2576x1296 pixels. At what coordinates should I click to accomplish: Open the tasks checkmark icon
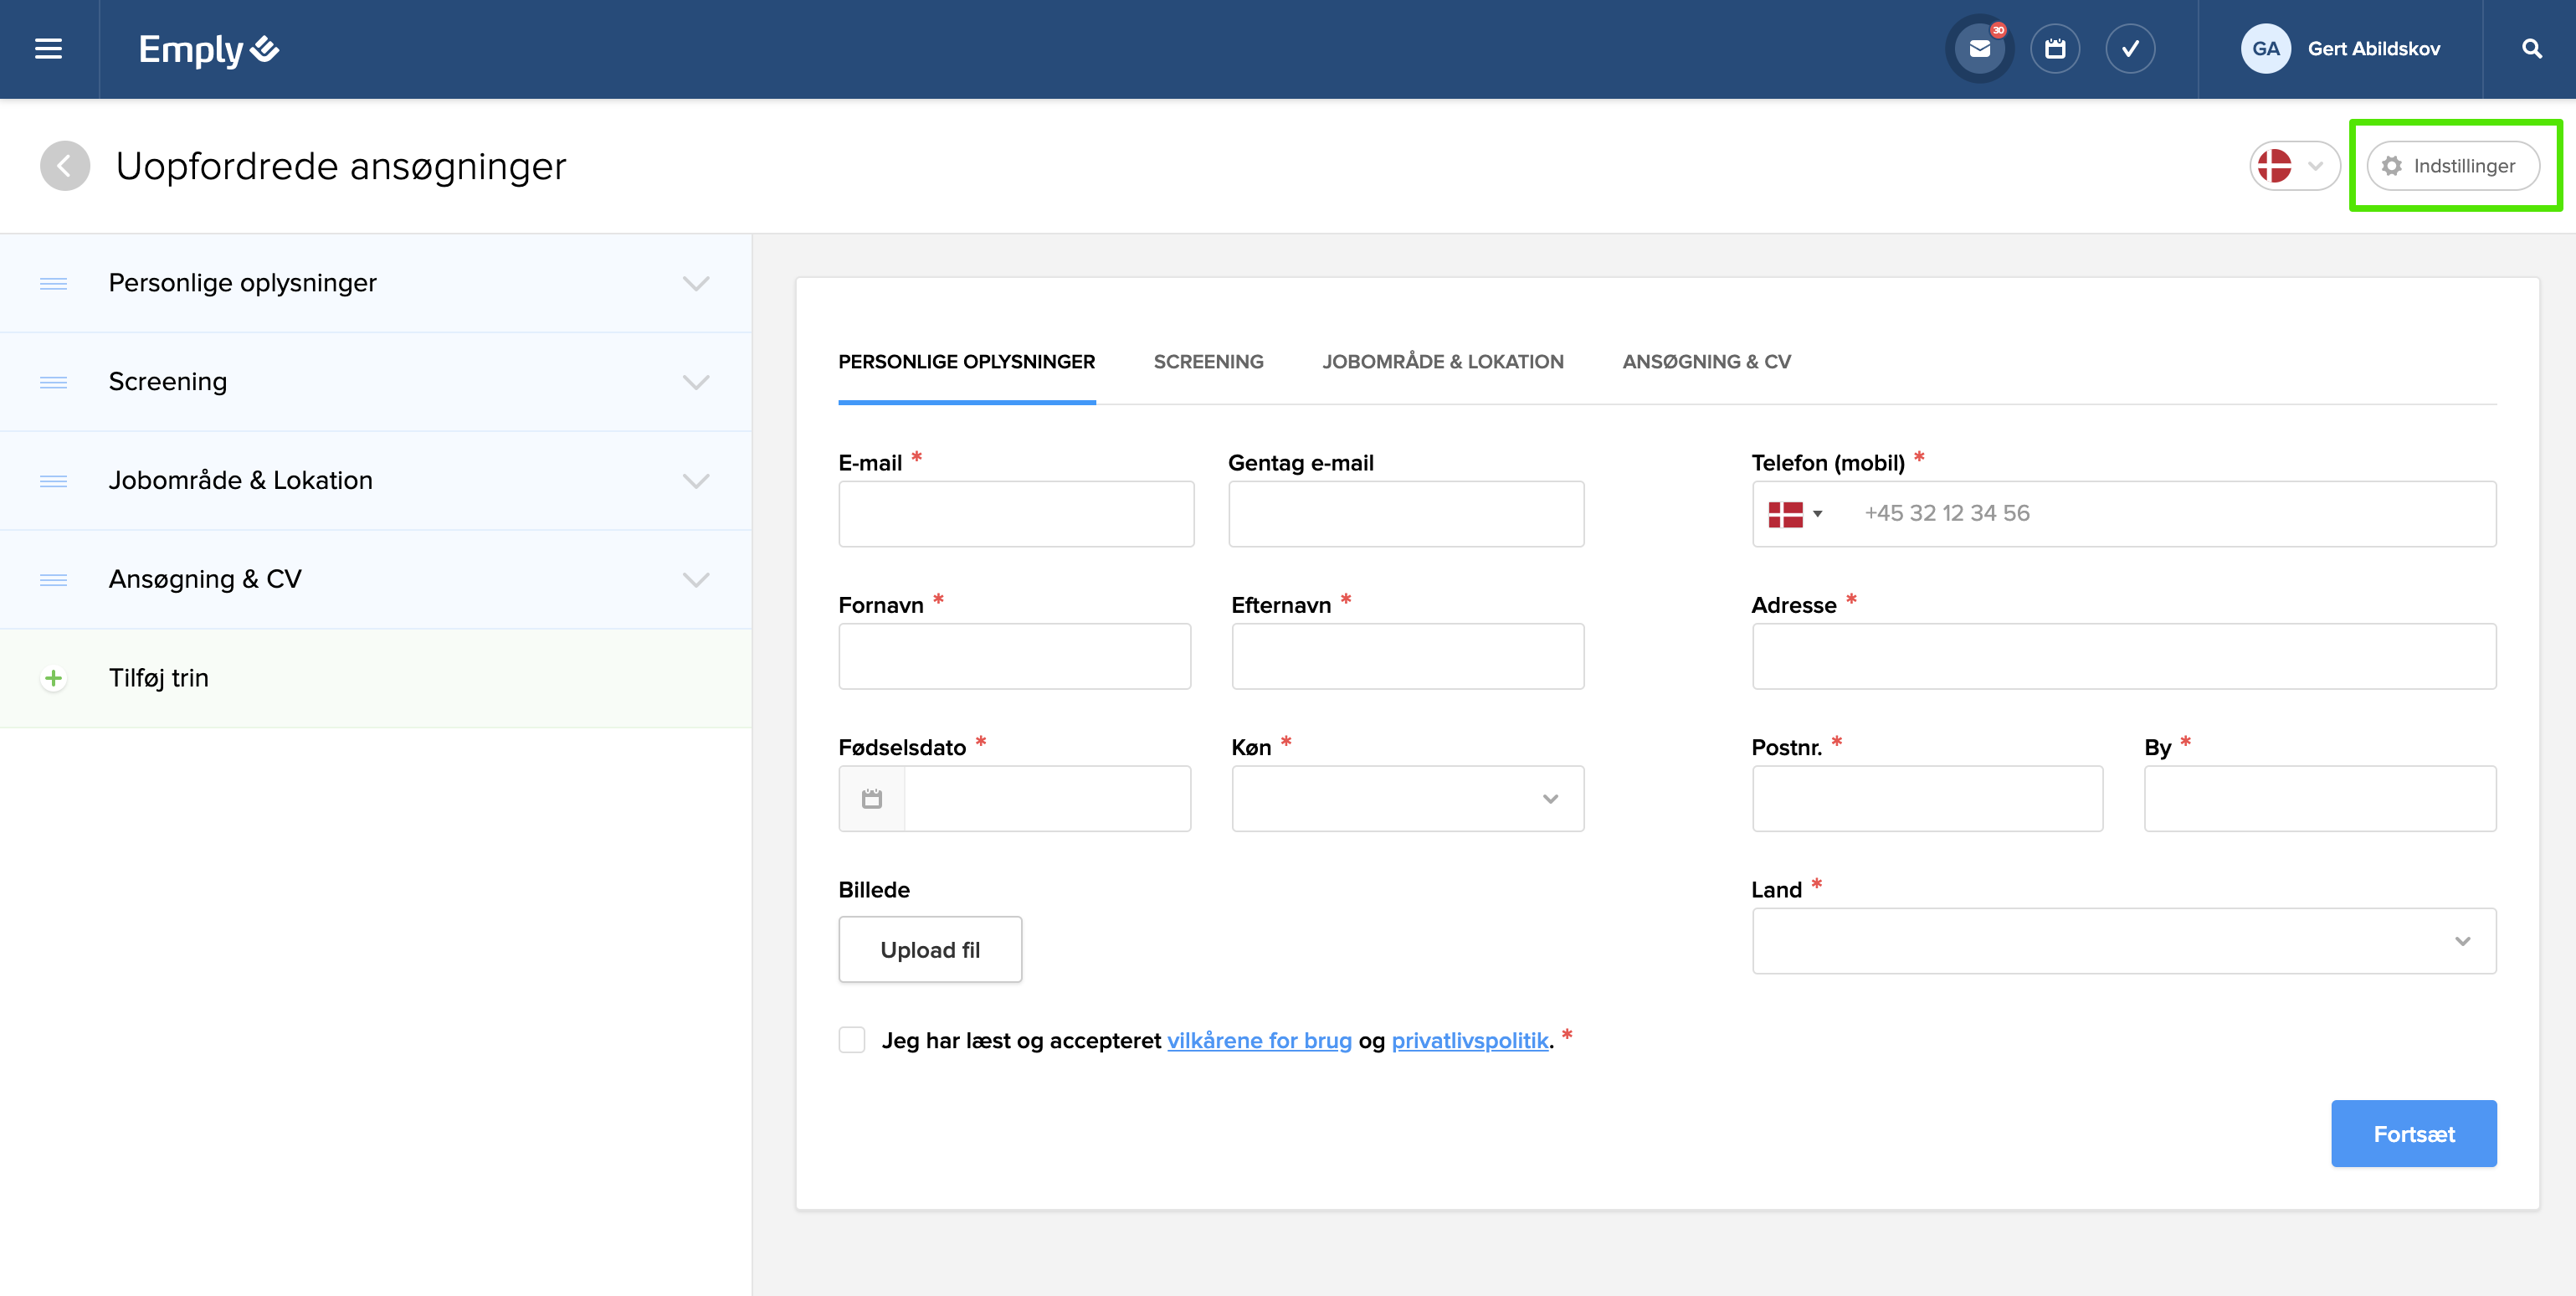tap(2130, 49)
